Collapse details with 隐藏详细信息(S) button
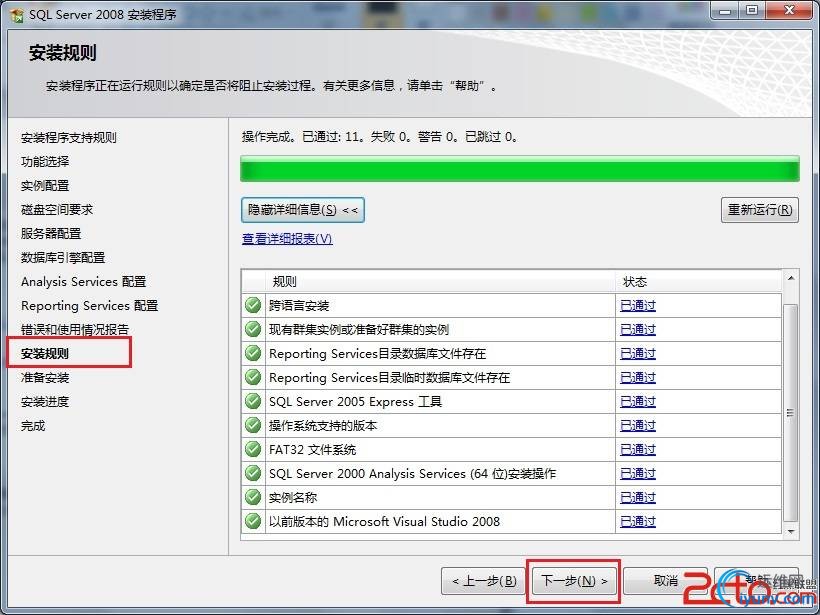 pyautogui.click(x=303, y=210)
